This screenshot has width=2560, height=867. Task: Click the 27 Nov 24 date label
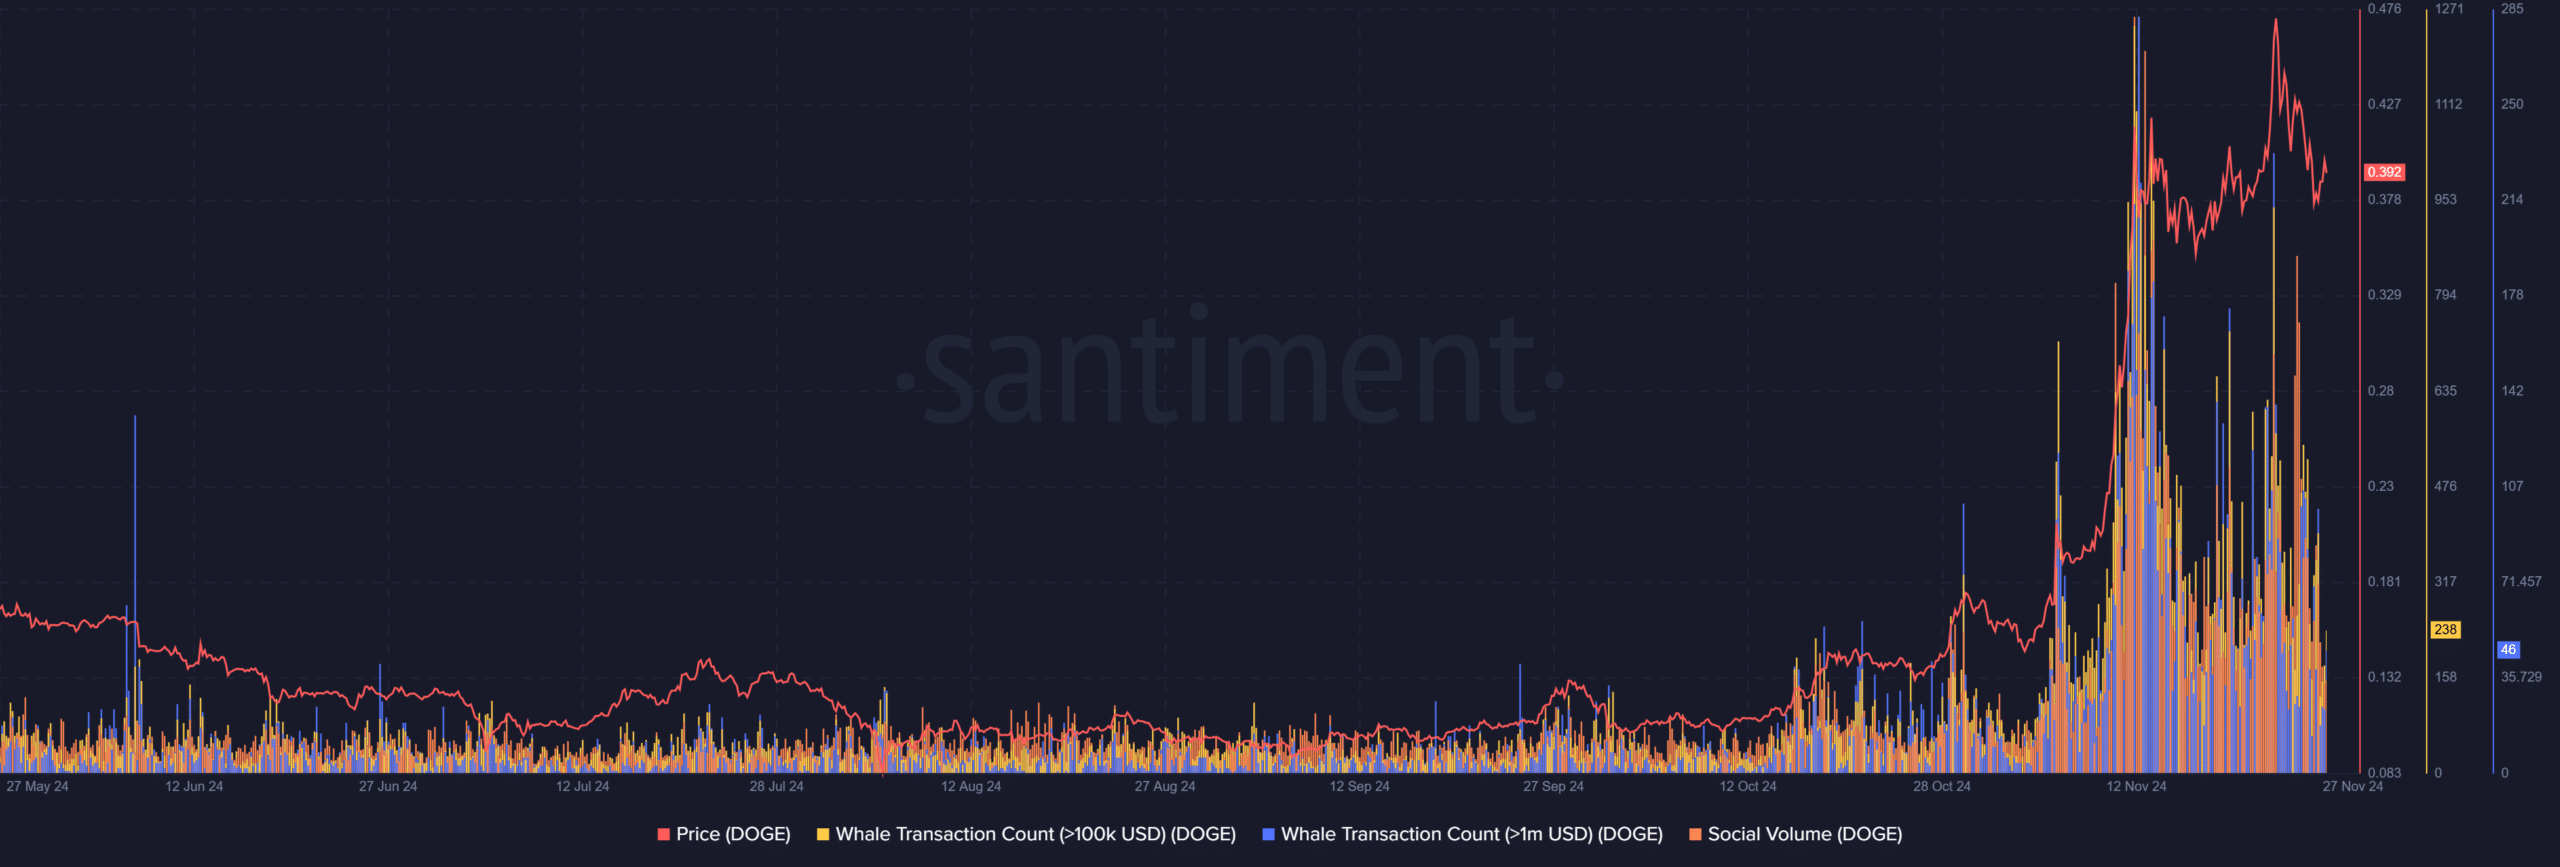2352,786
